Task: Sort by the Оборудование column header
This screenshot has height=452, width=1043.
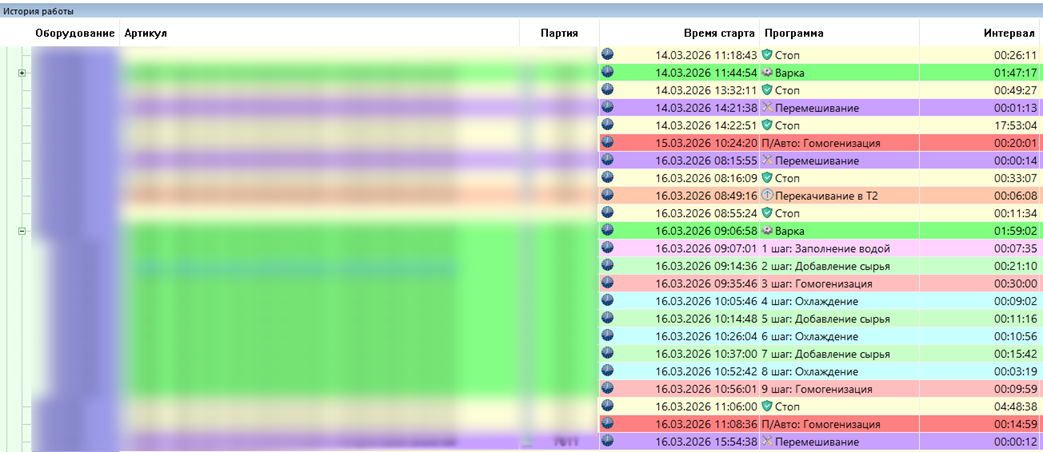Action: click(x=74, y=33)
